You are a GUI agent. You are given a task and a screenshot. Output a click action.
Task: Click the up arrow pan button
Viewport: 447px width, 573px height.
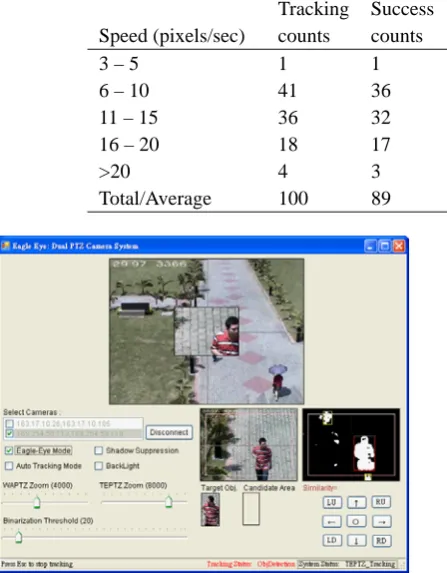click(356, 502)
